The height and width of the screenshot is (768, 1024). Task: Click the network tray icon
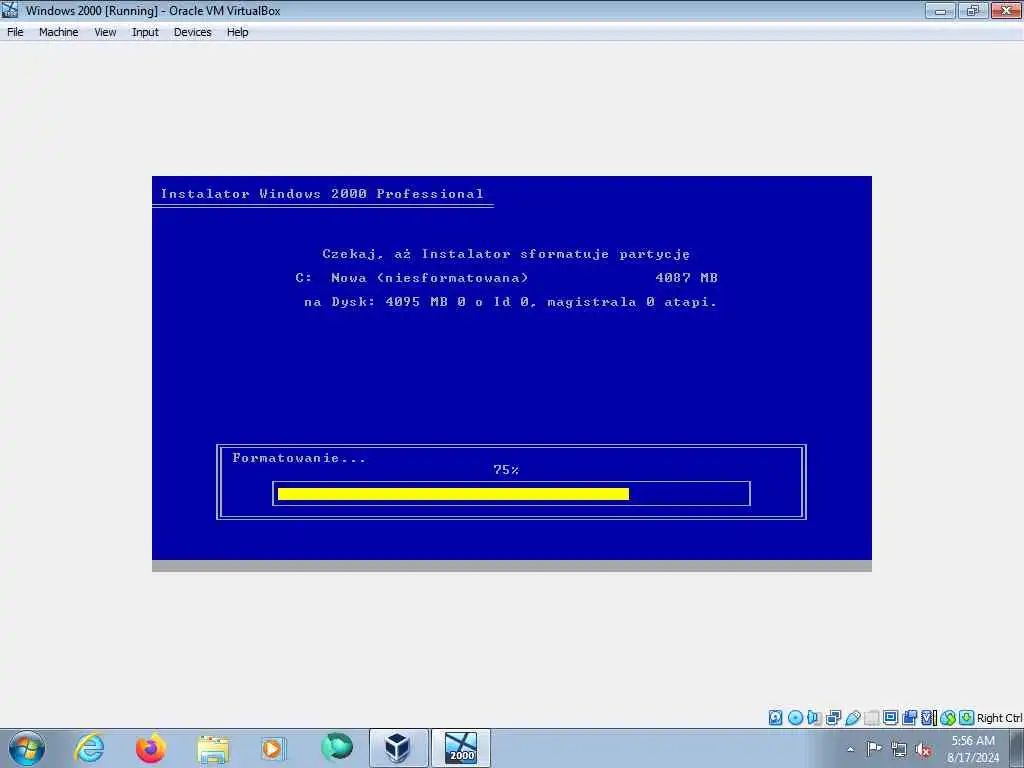tap(899, 749)
